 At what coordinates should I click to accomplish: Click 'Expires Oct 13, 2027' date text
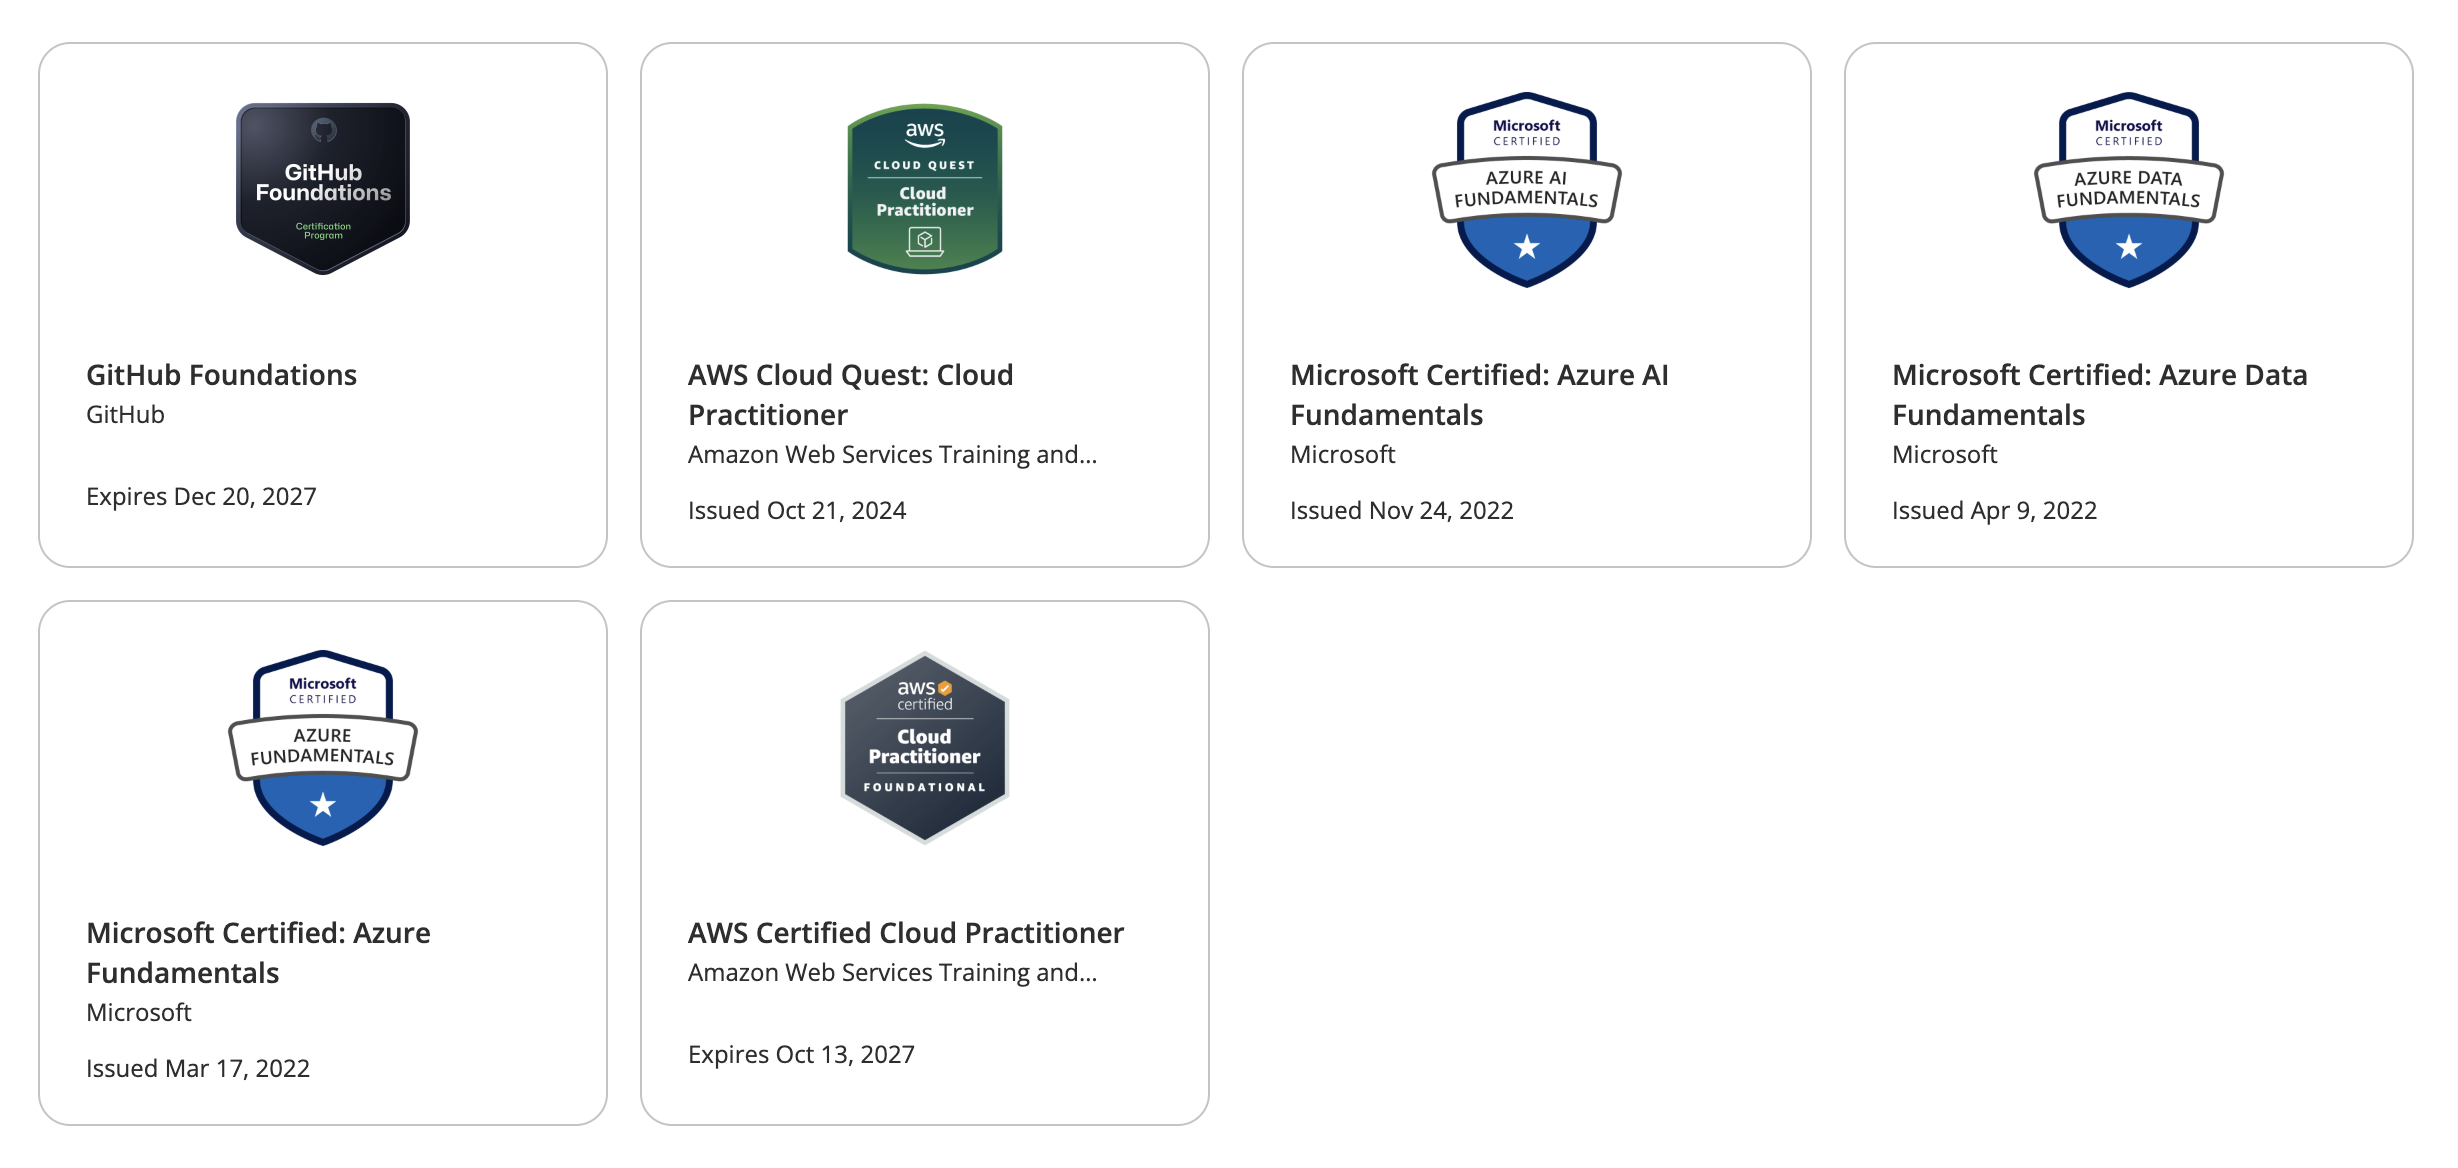(x=801, y=1055)
